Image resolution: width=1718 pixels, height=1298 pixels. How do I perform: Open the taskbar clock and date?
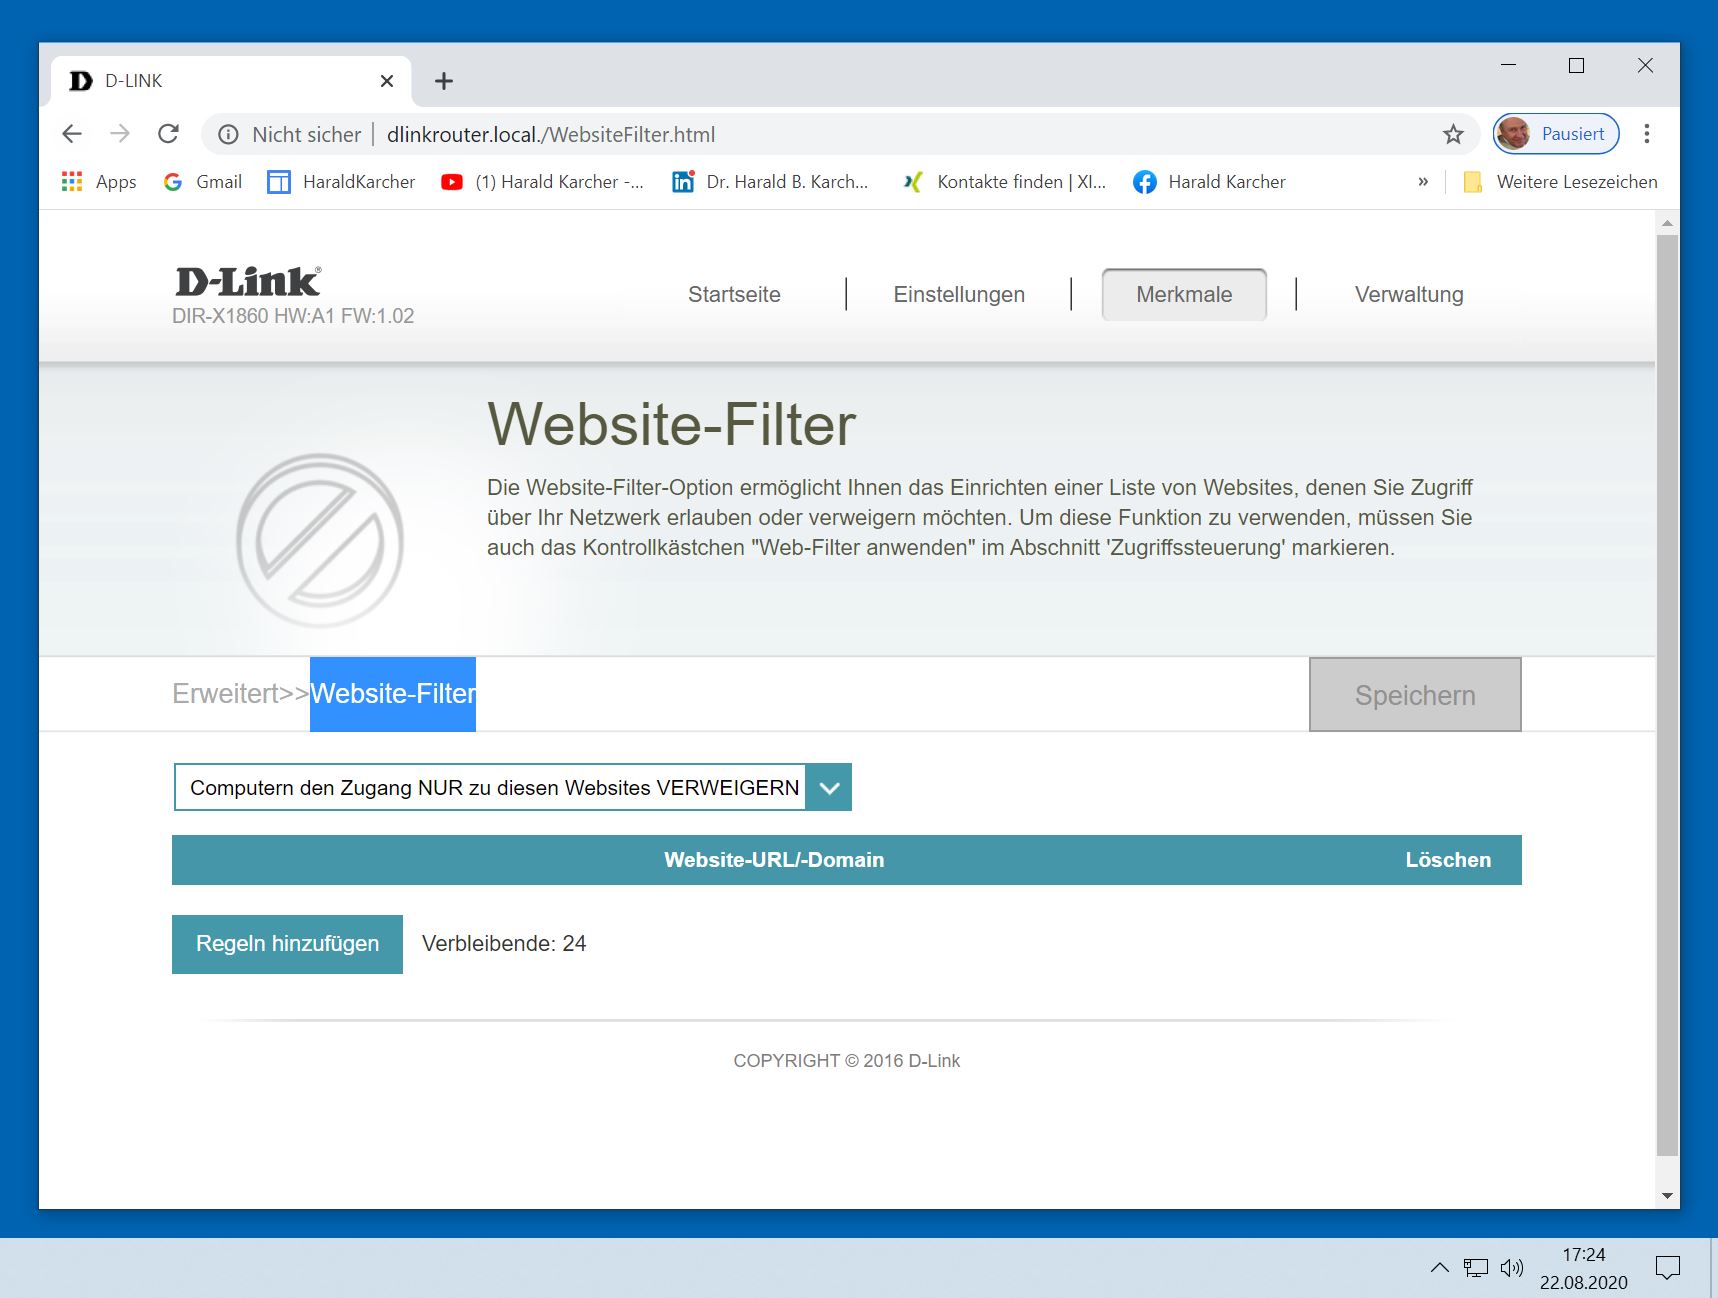(x=1584, y=1268)
